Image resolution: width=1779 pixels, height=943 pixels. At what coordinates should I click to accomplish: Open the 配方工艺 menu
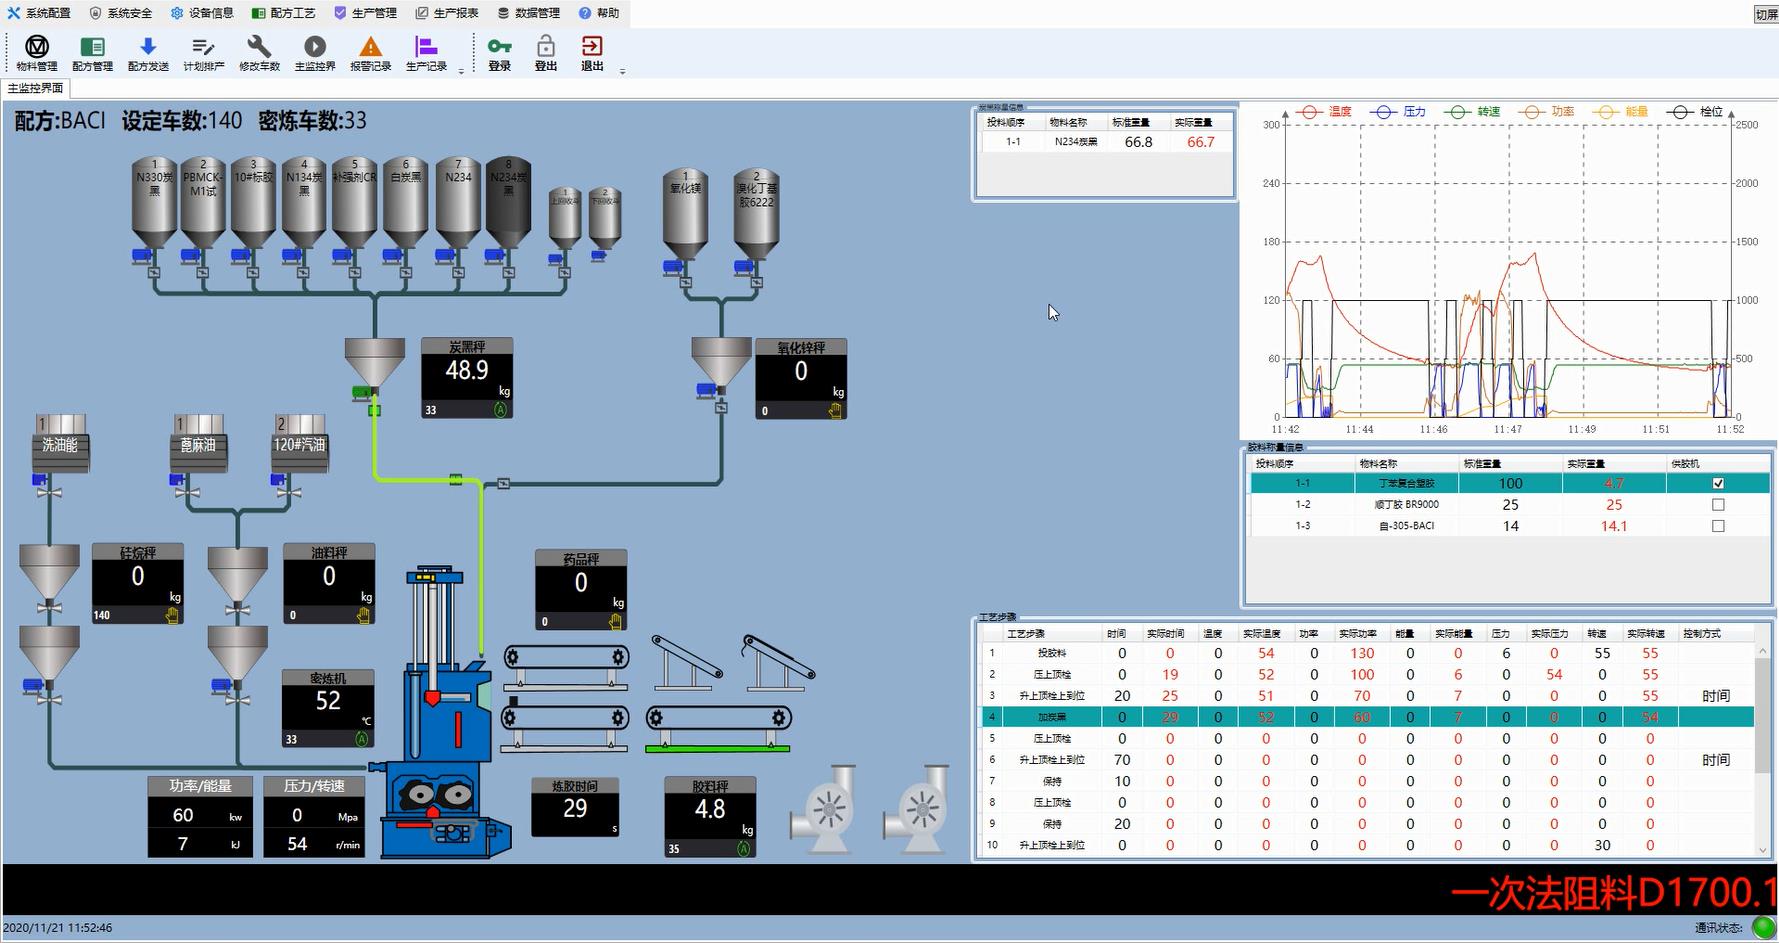284,13
